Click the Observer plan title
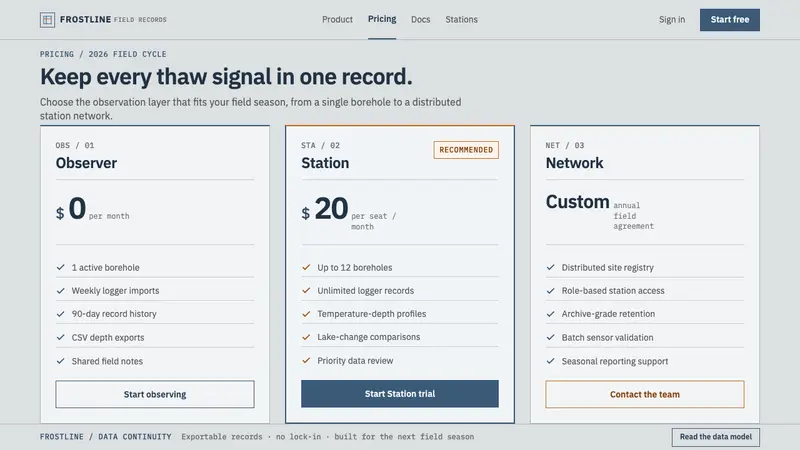Viewport: 800px width, 450px height. click(86, 163)
